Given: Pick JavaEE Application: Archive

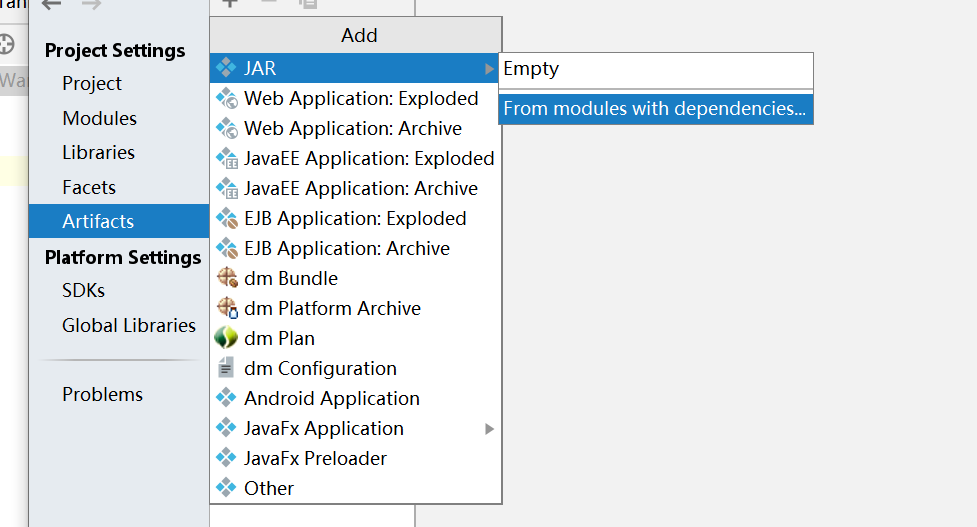Looking at the screenshot, I should pyautogui.click(x=355, y=188).
